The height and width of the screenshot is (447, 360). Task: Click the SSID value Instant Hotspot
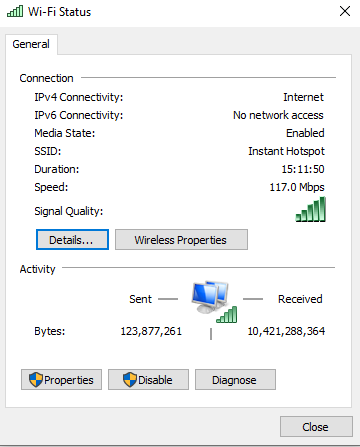[286, 151]
